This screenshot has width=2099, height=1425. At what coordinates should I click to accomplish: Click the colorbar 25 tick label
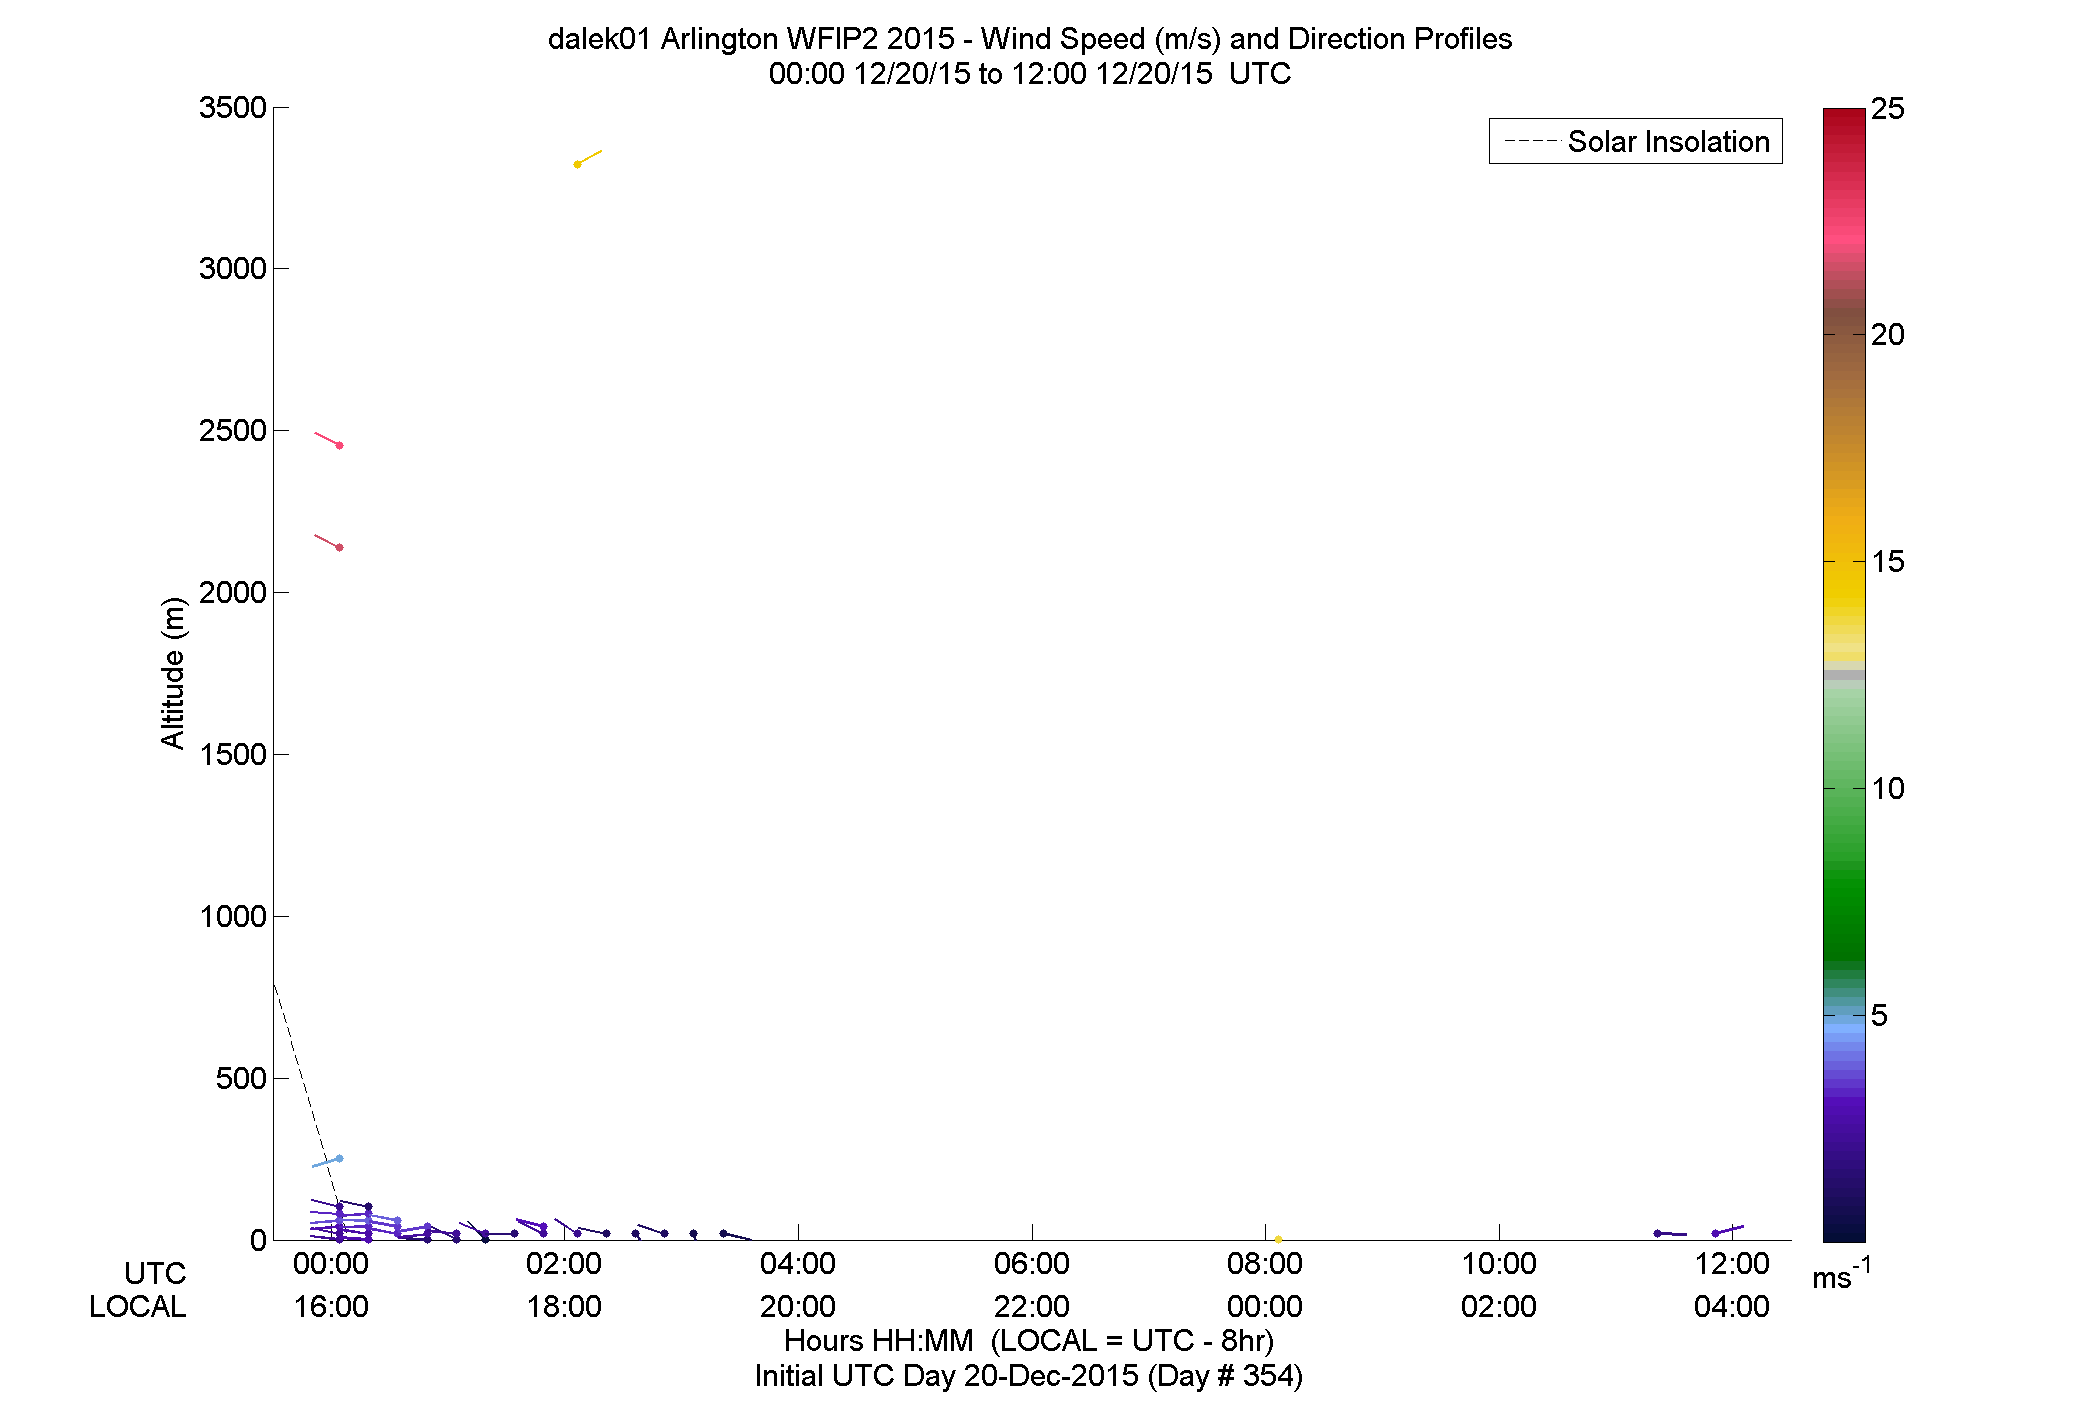pyautogui.click(x=1888, y=109)
